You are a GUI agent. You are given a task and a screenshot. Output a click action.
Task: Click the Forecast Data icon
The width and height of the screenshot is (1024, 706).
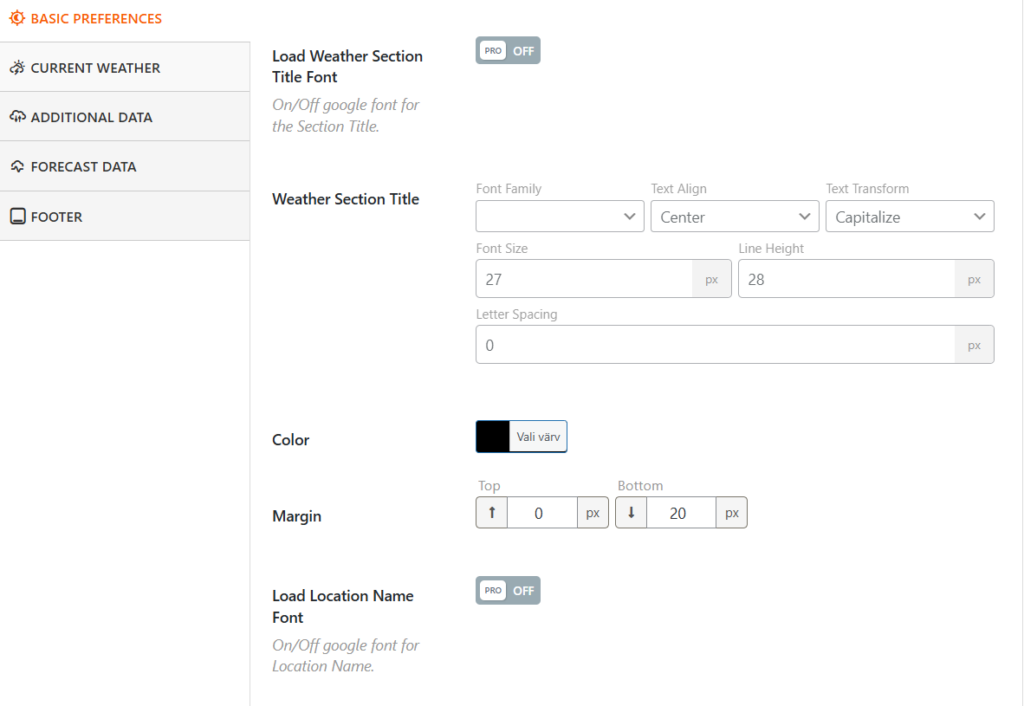click(x=17, y=167)
